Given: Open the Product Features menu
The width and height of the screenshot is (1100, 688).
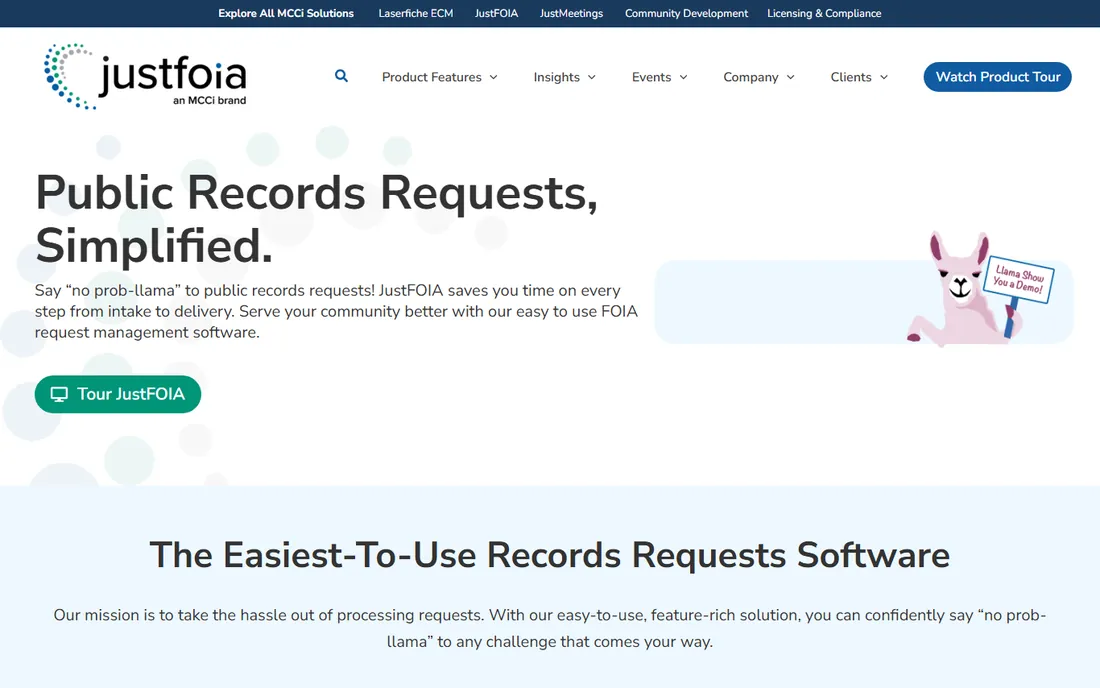Looking at the screenshot, I should (x=440, y=77).
